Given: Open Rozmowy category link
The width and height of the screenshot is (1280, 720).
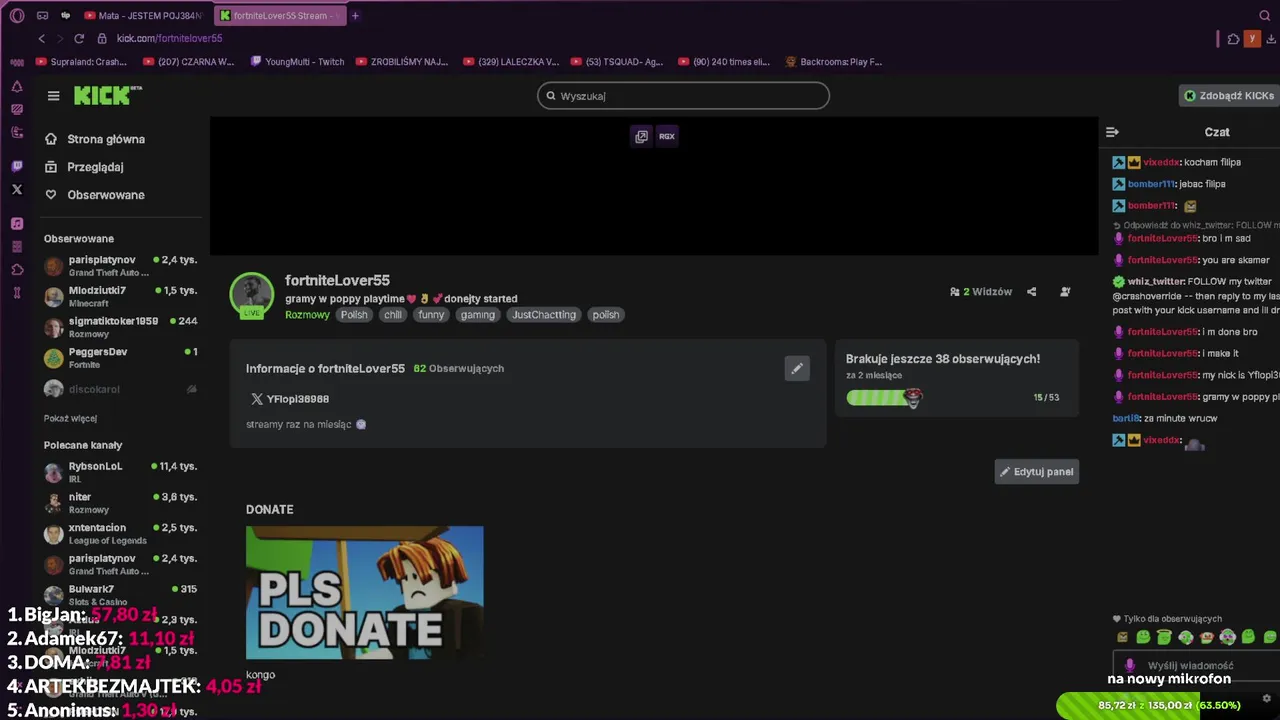Looking at the screenshot, I should (307, 315).
